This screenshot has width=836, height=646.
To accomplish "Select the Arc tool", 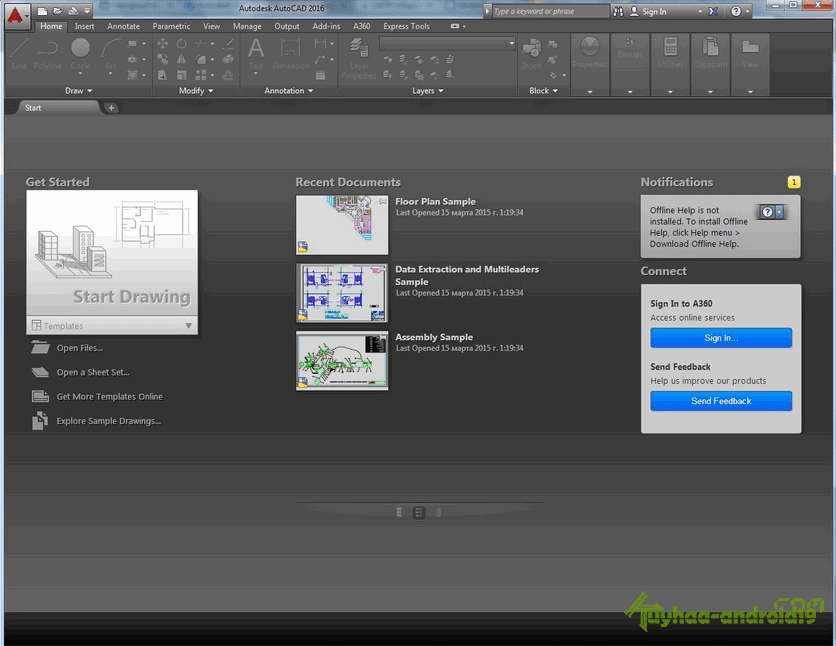I will tap(110, 54).
